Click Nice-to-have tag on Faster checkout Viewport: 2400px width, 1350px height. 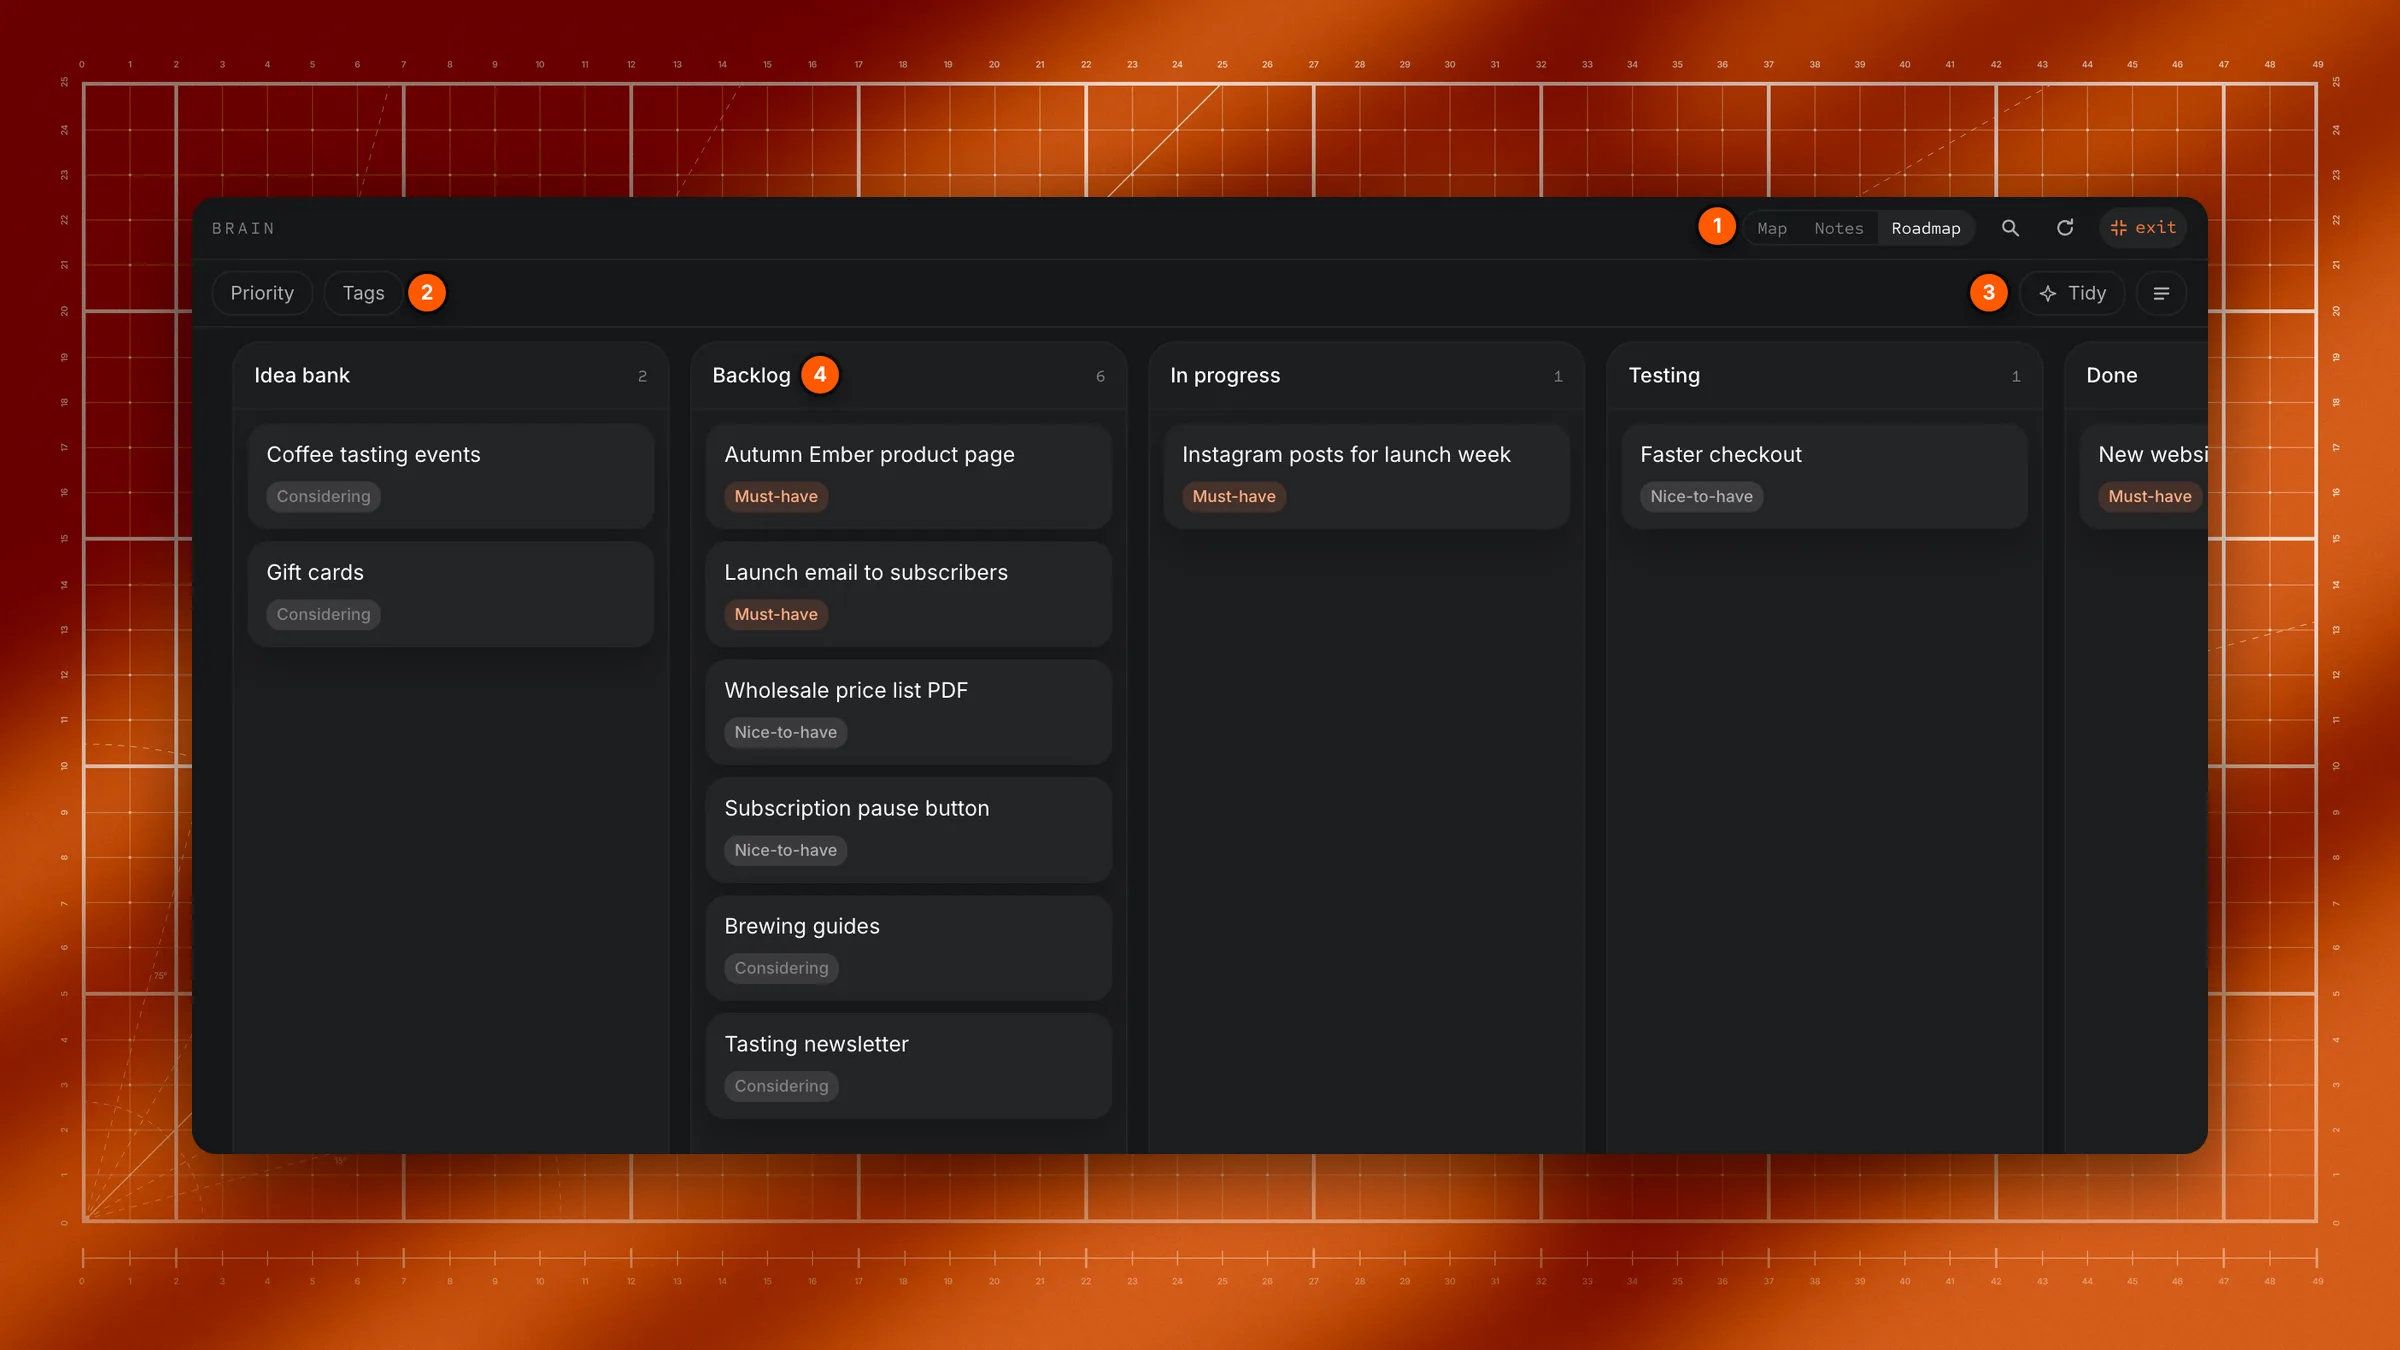click(1701, 496)
